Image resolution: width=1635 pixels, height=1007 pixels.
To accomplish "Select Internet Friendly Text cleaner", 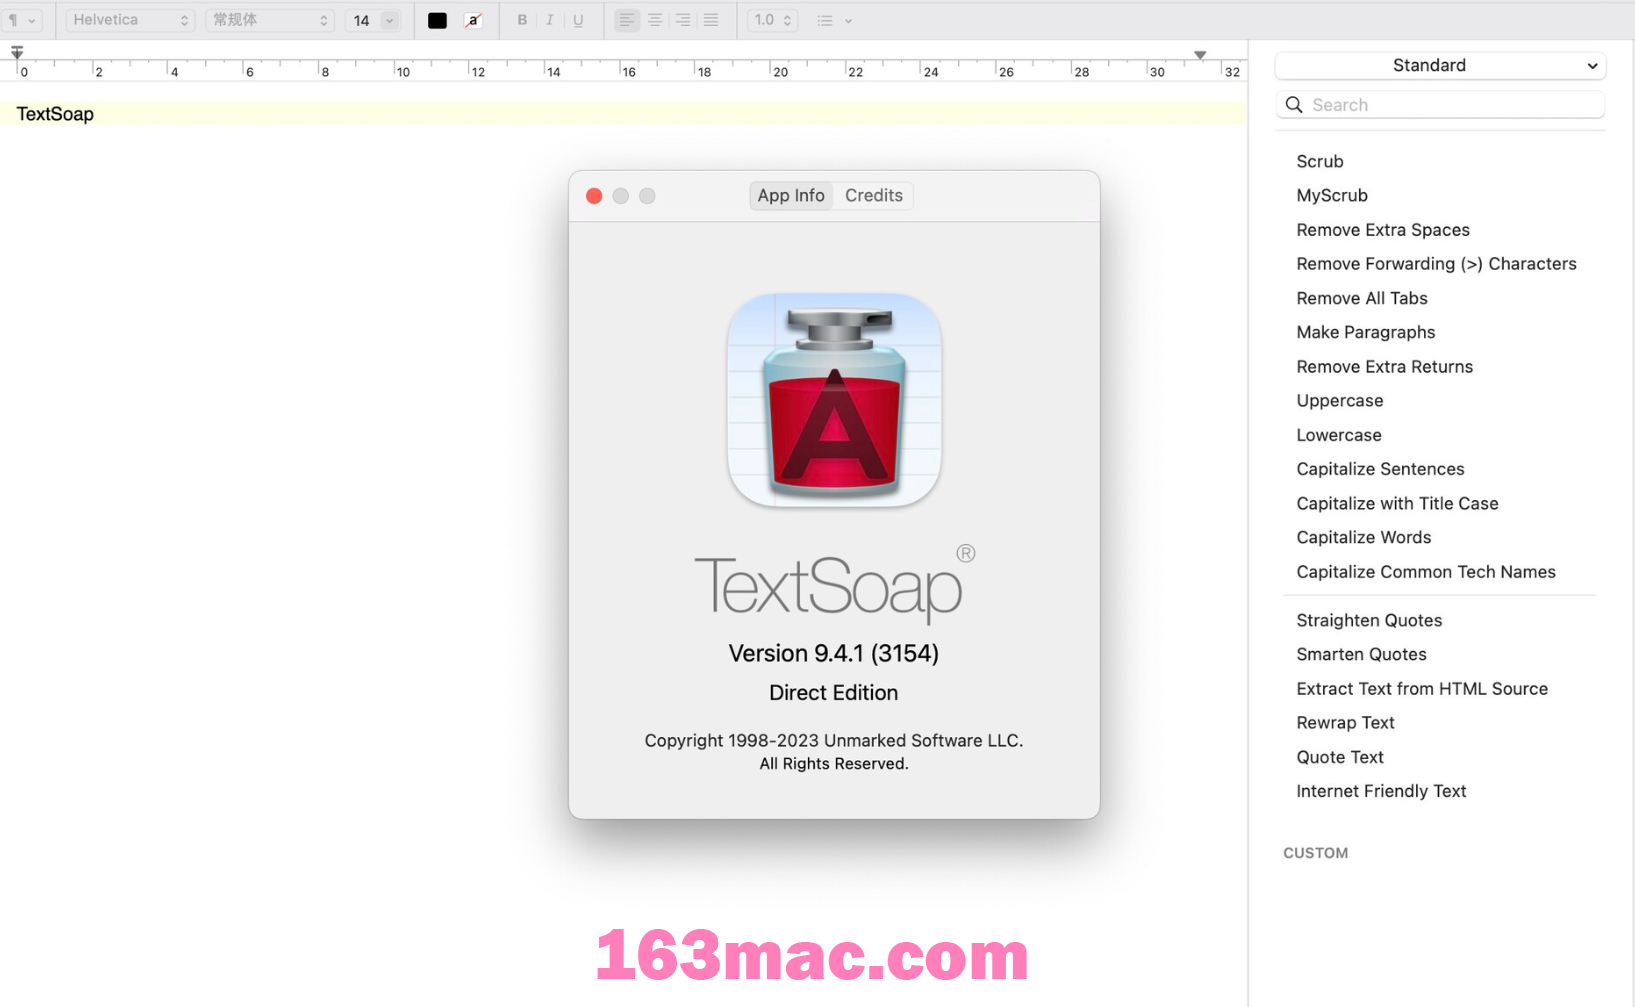I will click(1381, 792).
